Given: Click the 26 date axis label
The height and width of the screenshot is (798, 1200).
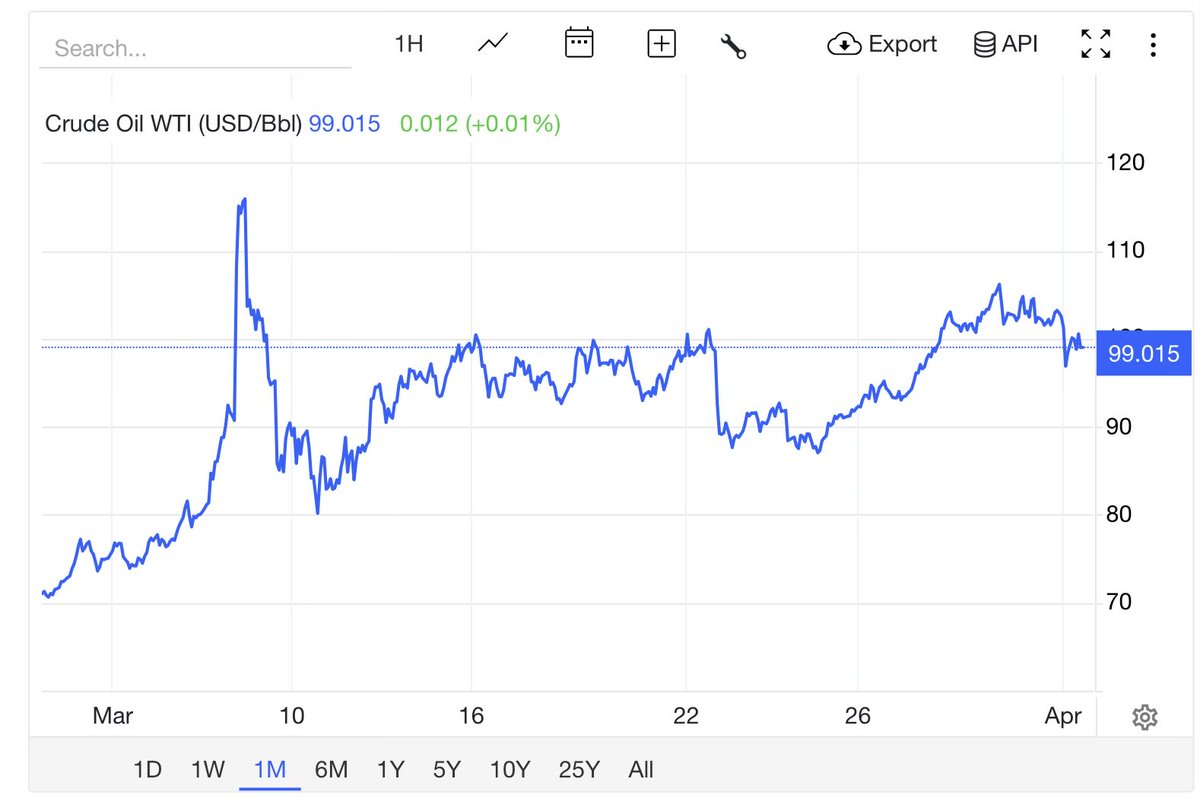Looking at the screenshot, I should click(858, 716).
